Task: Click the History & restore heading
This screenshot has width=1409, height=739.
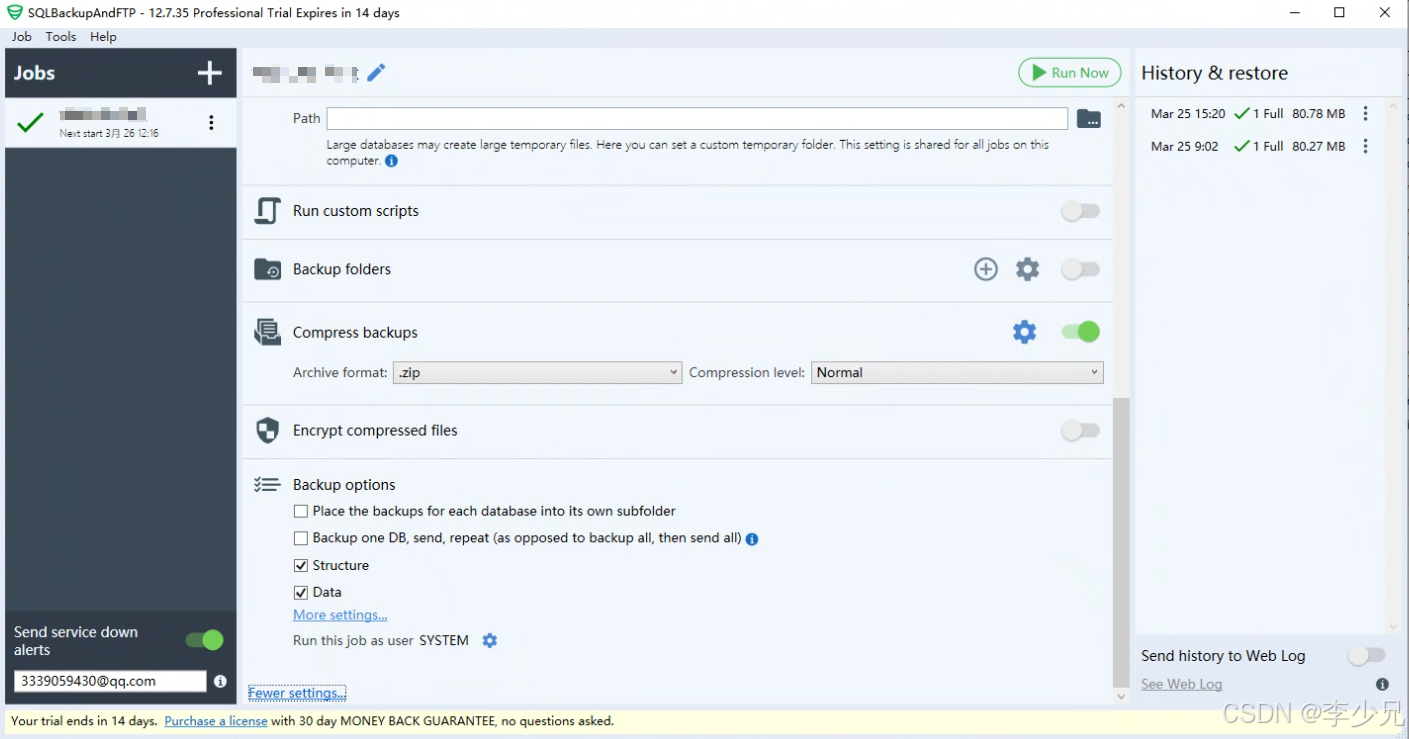Action: point(1214,73)
